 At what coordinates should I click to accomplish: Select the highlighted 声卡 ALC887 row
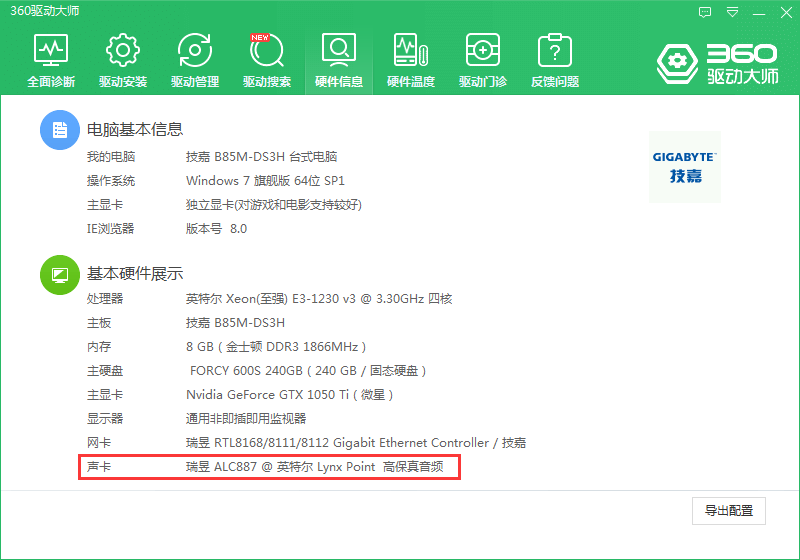click(270, 467)
